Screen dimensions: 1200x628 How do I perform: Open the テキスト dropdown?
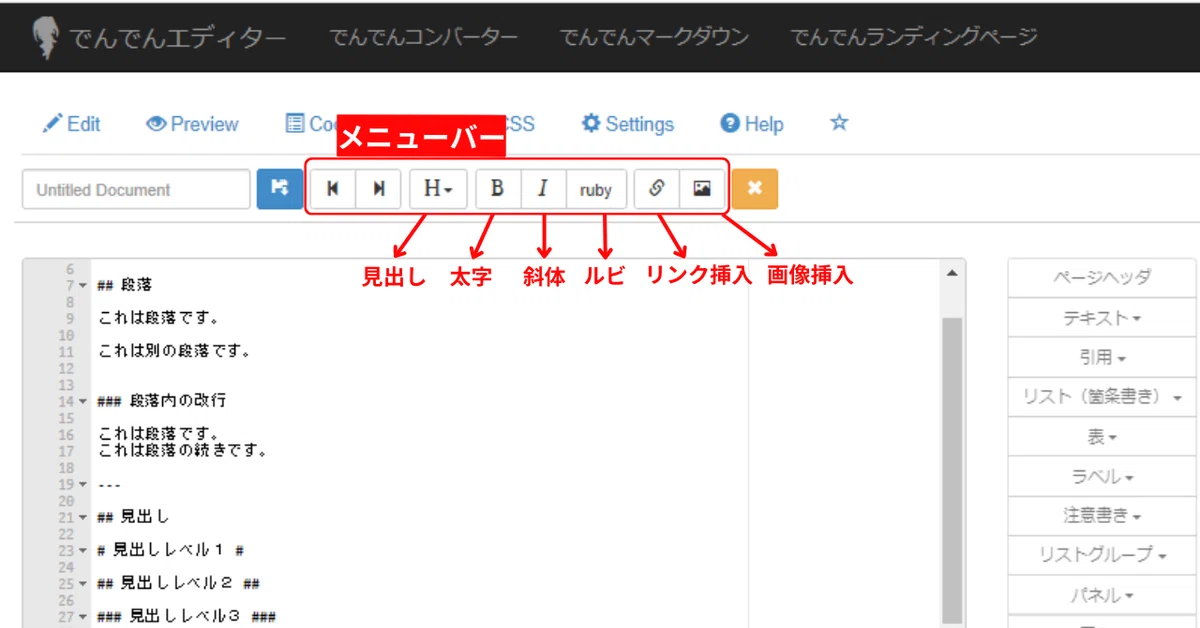click(1103, 317)
